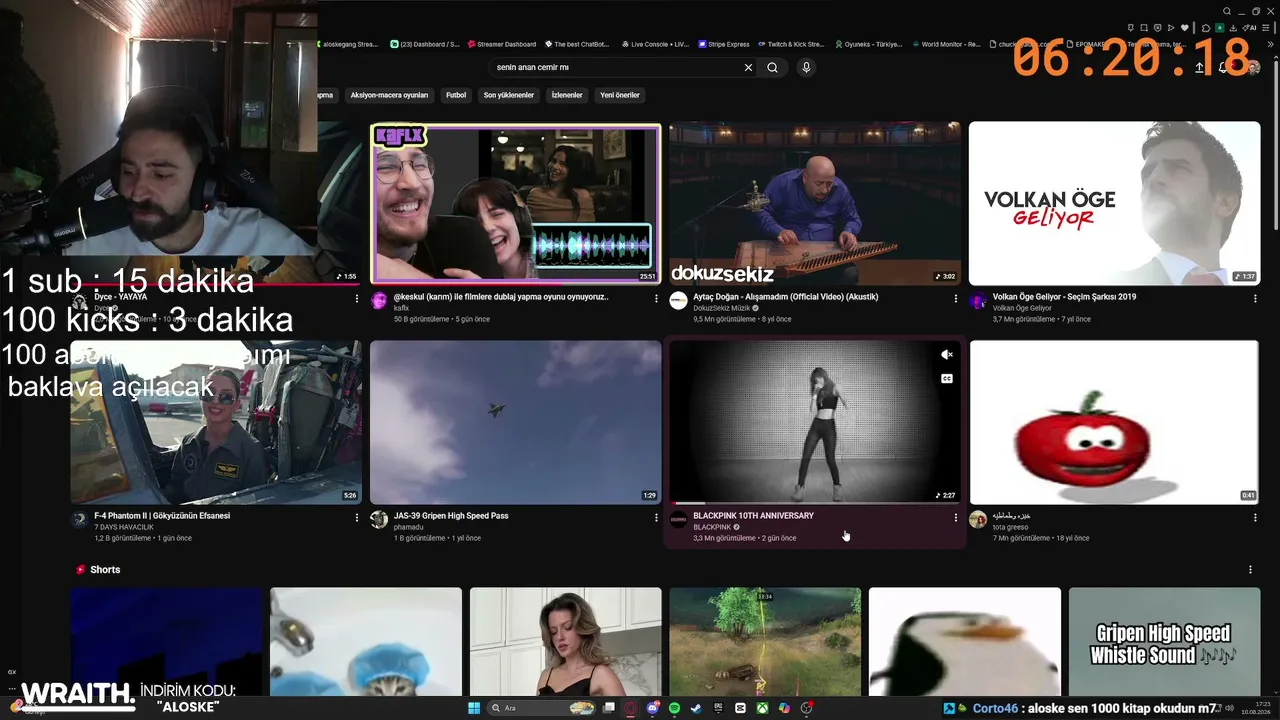Open Steam from the taskbar
This screenshot has width=1280, height=720.
[x=696, y=708]
